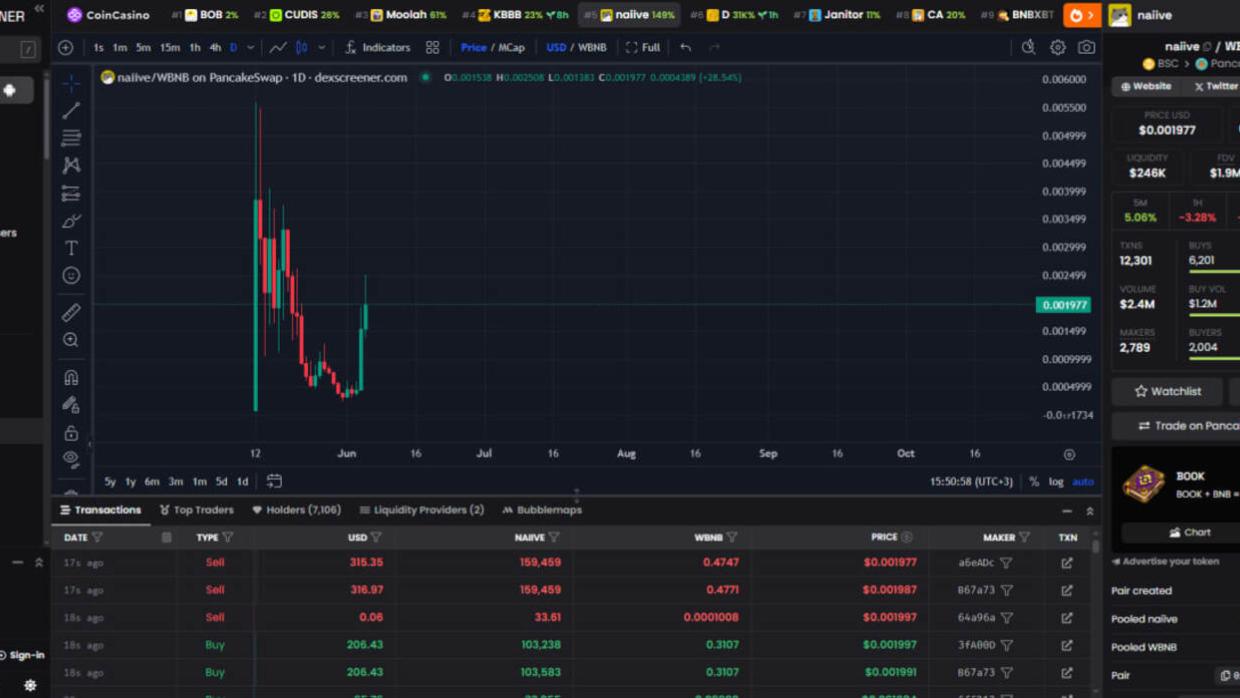Redo the last chart action
The height and width of the screenshot is (698, 1240).
point(714,47)
